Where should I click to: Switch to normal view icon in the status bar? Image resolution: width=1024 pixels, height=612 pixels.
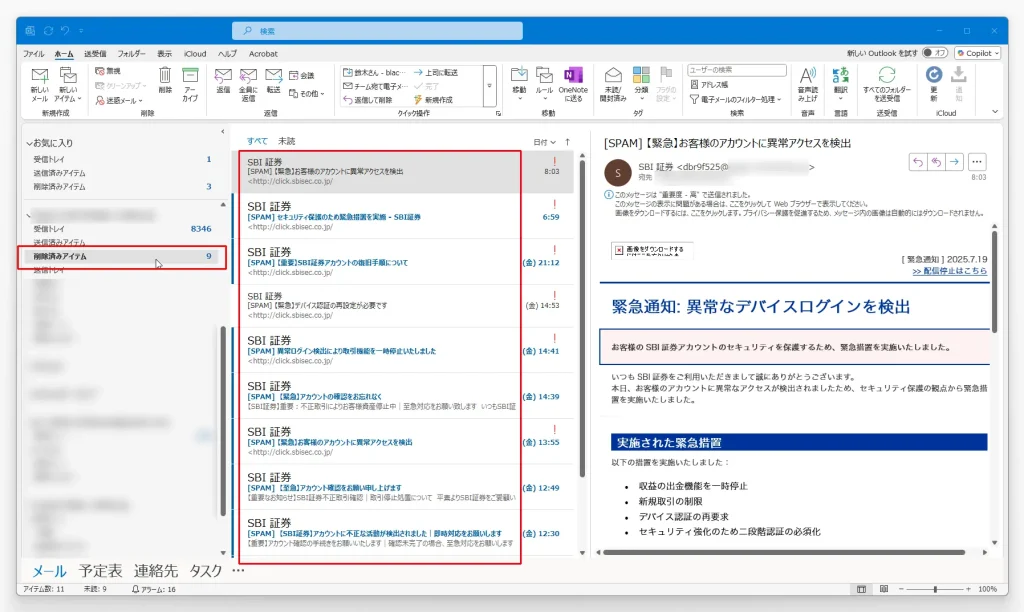coord(861,589)
